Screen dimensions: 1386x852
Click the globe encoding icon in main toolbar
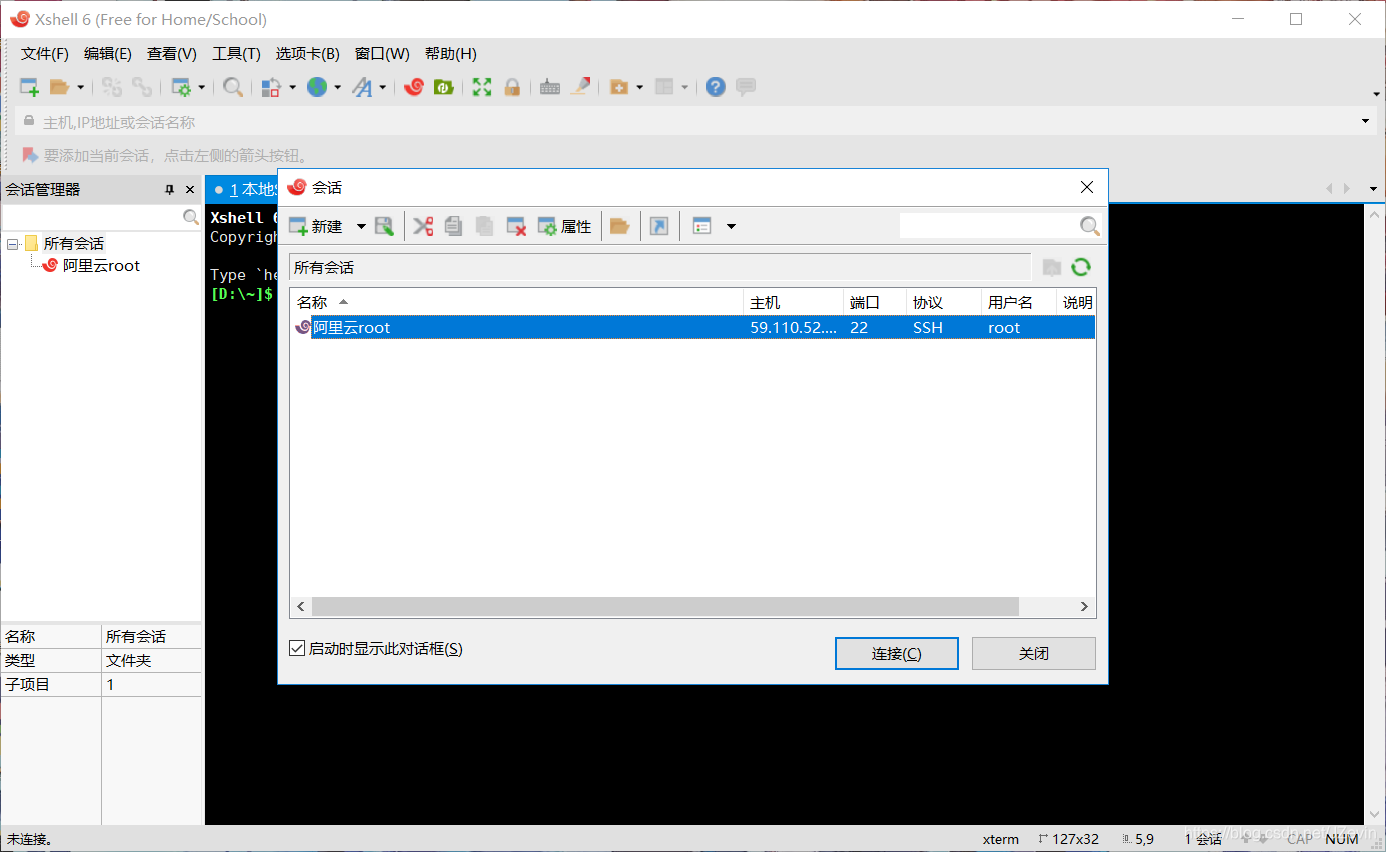click(317, 87)
